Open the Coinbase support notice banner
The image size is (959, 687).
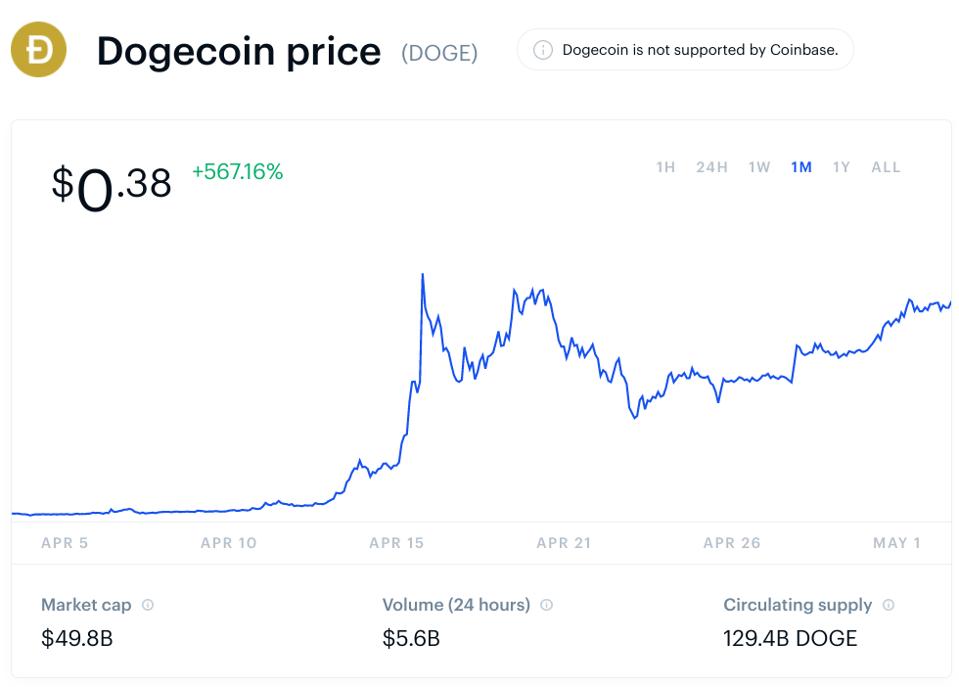pyautogui.click(x=685, y=49)
